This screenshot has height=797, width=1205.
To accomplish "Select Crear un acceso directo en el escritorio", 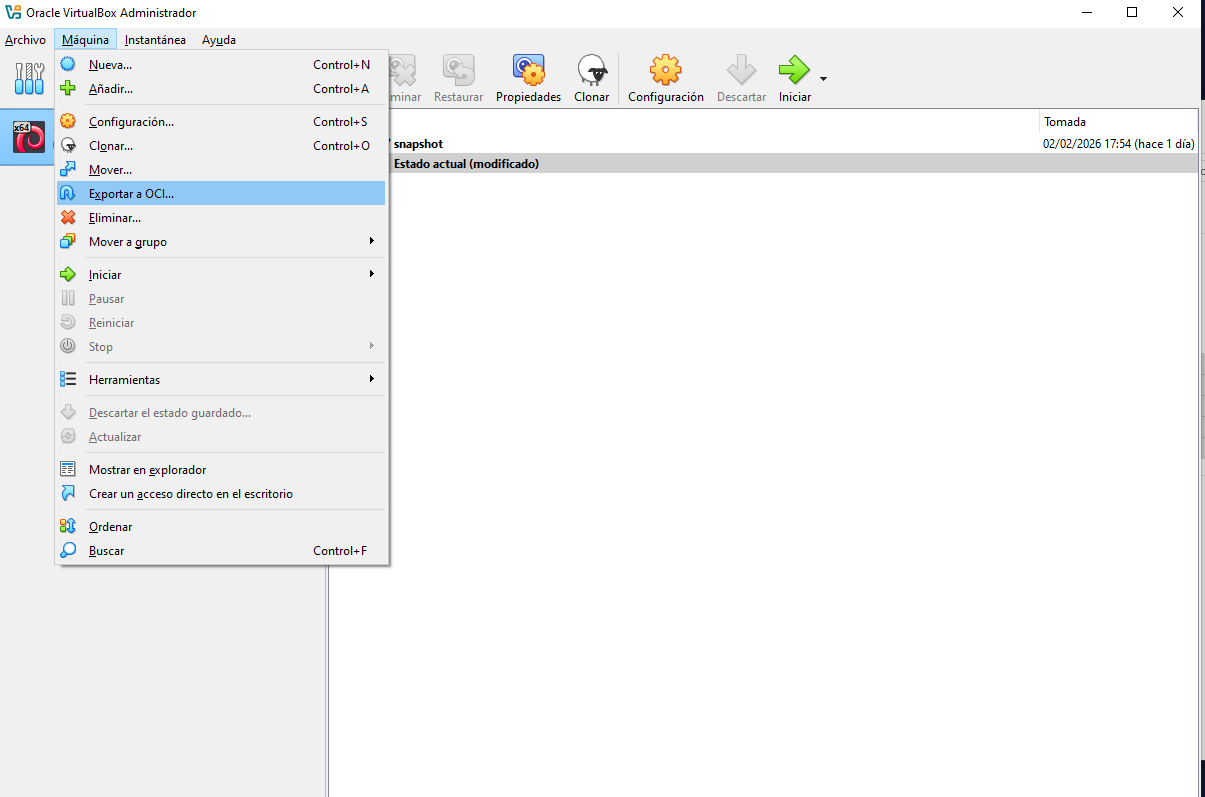I will click(x=221, y=493).
